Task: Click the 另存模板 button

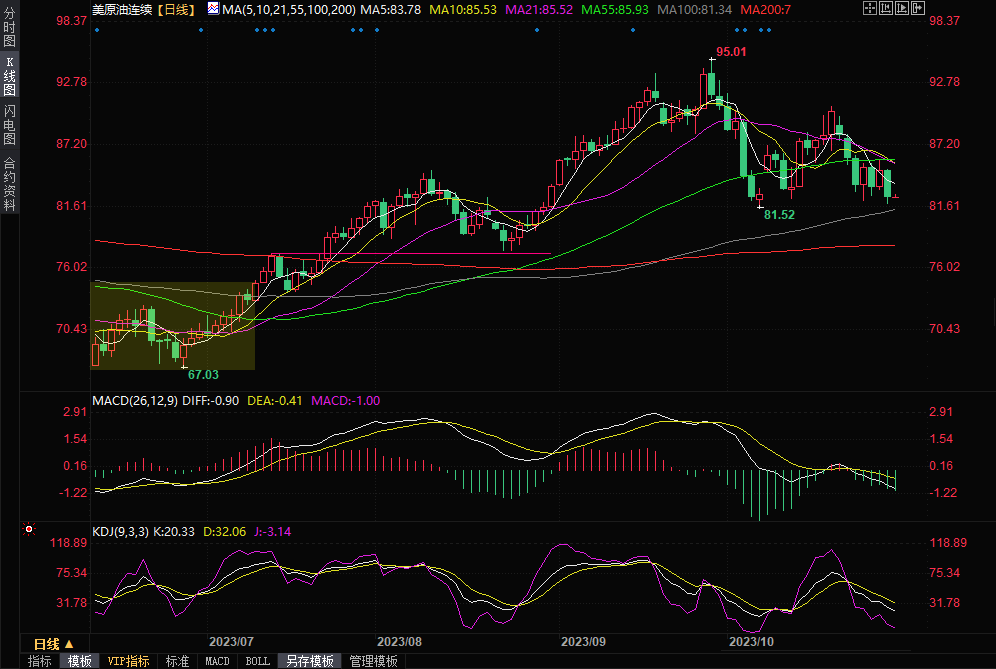Action: click(x=309, y=661)
